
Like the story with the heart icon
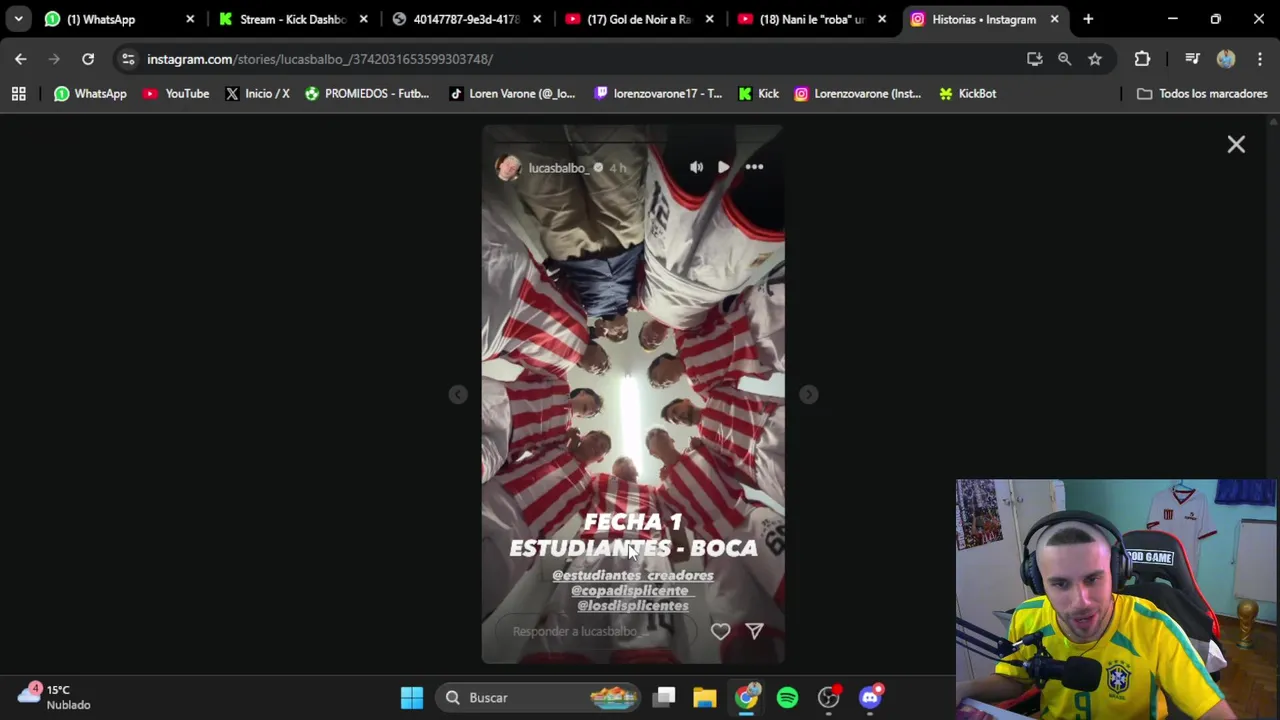pos(720,631)
